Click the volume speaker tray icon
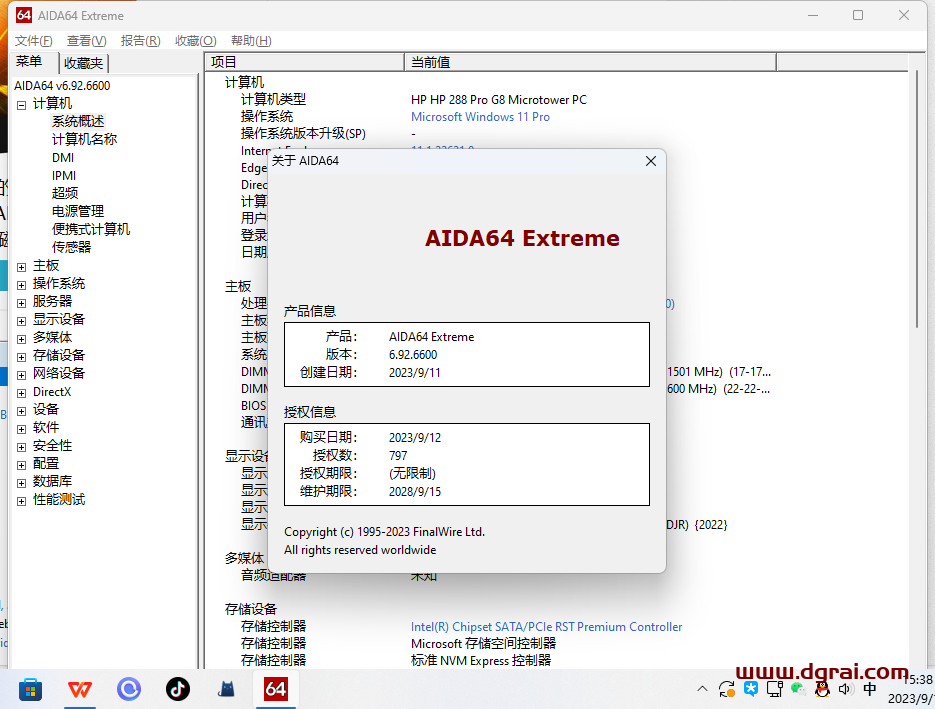The height and width of the screenshot is (709, 935). 845,689
